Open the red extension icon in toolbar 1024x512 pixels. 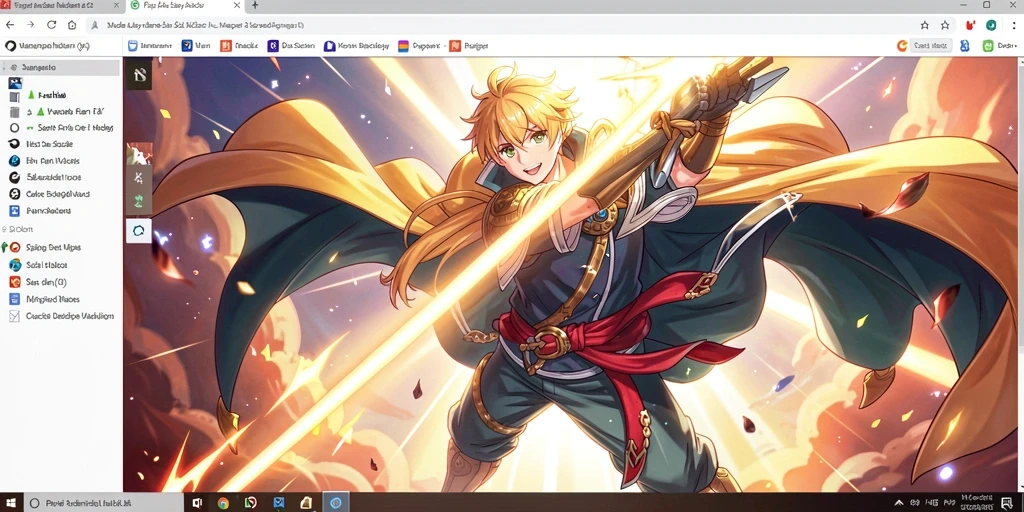(970, 25)
